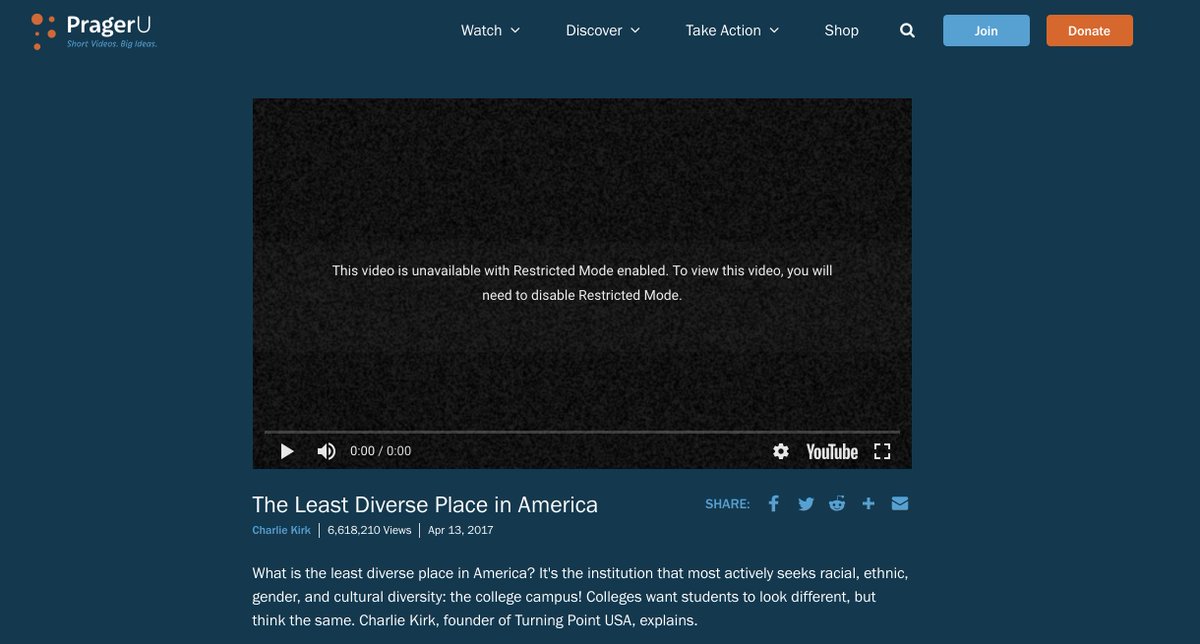Click the '6,618,210 Views' text

click(369, 530)
